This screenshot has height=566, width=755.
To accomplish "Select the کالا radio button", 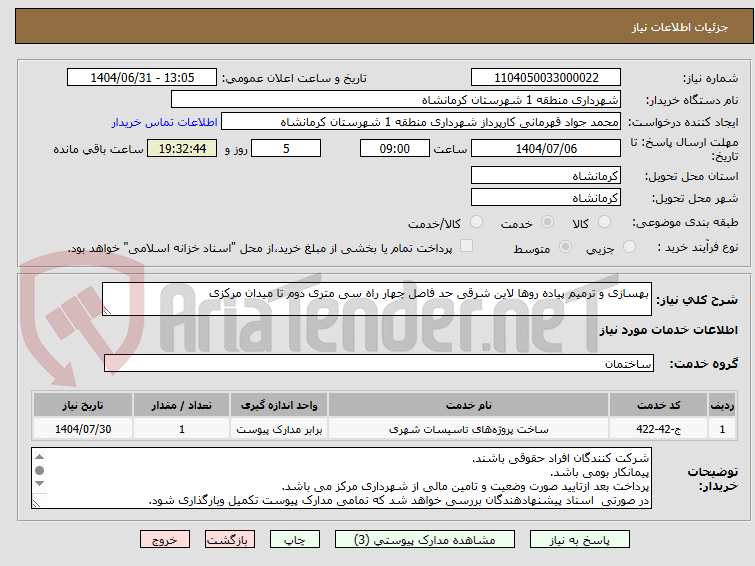I will [x=604, y=222].
